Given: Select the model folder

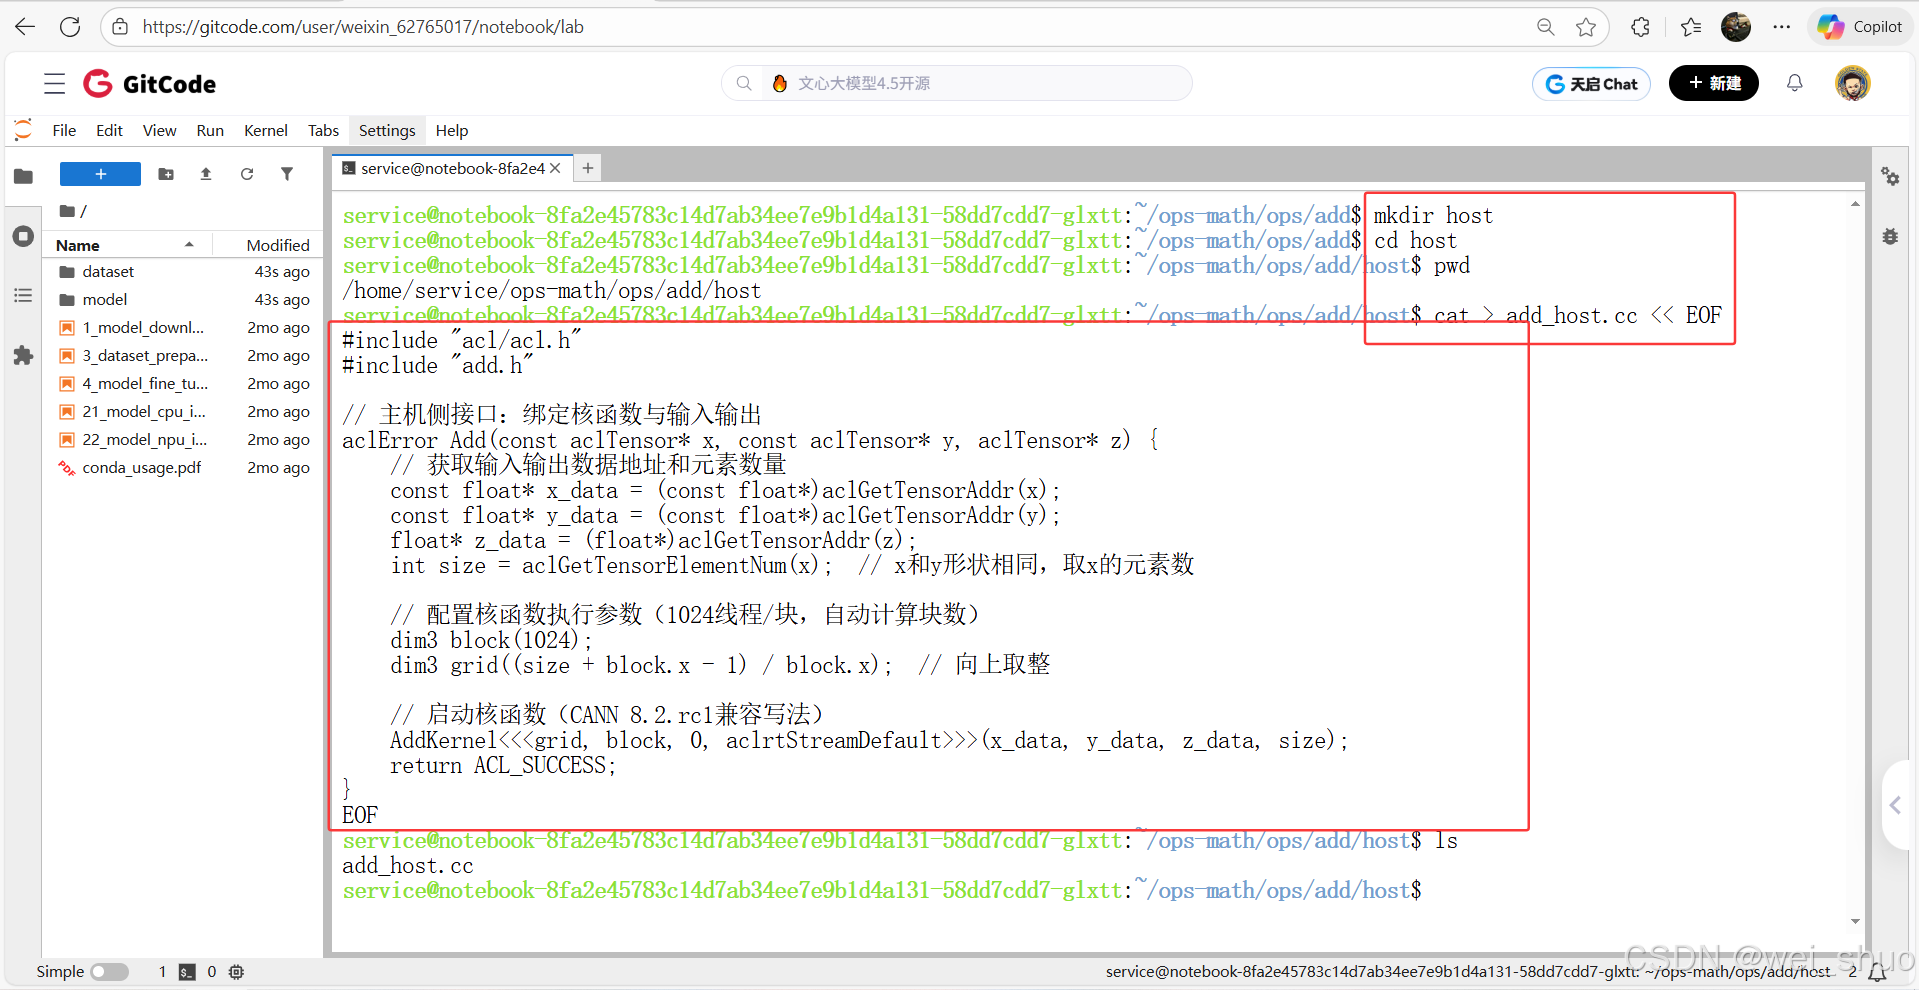Looking at the screenshot, I should pyautogui.click(x=184, y=300).
